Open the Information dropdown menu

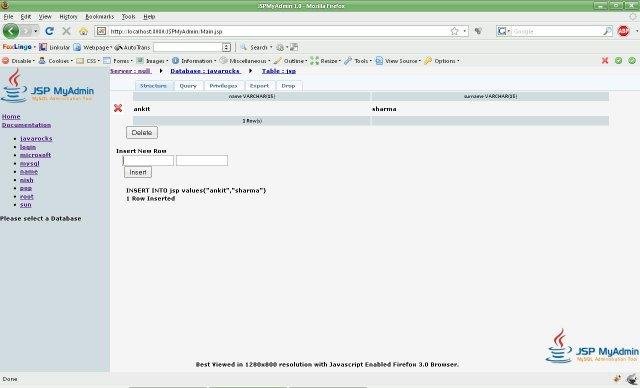(x=193, y=61)
